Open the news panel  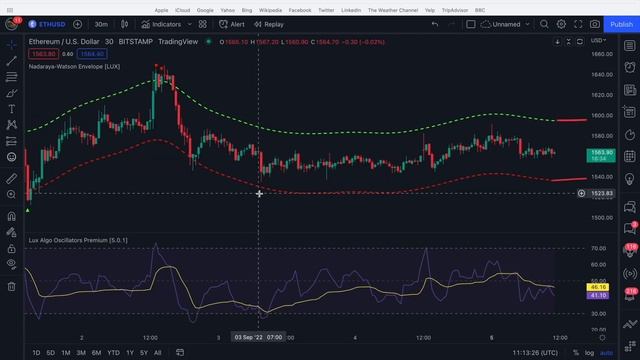pos(630,90)
